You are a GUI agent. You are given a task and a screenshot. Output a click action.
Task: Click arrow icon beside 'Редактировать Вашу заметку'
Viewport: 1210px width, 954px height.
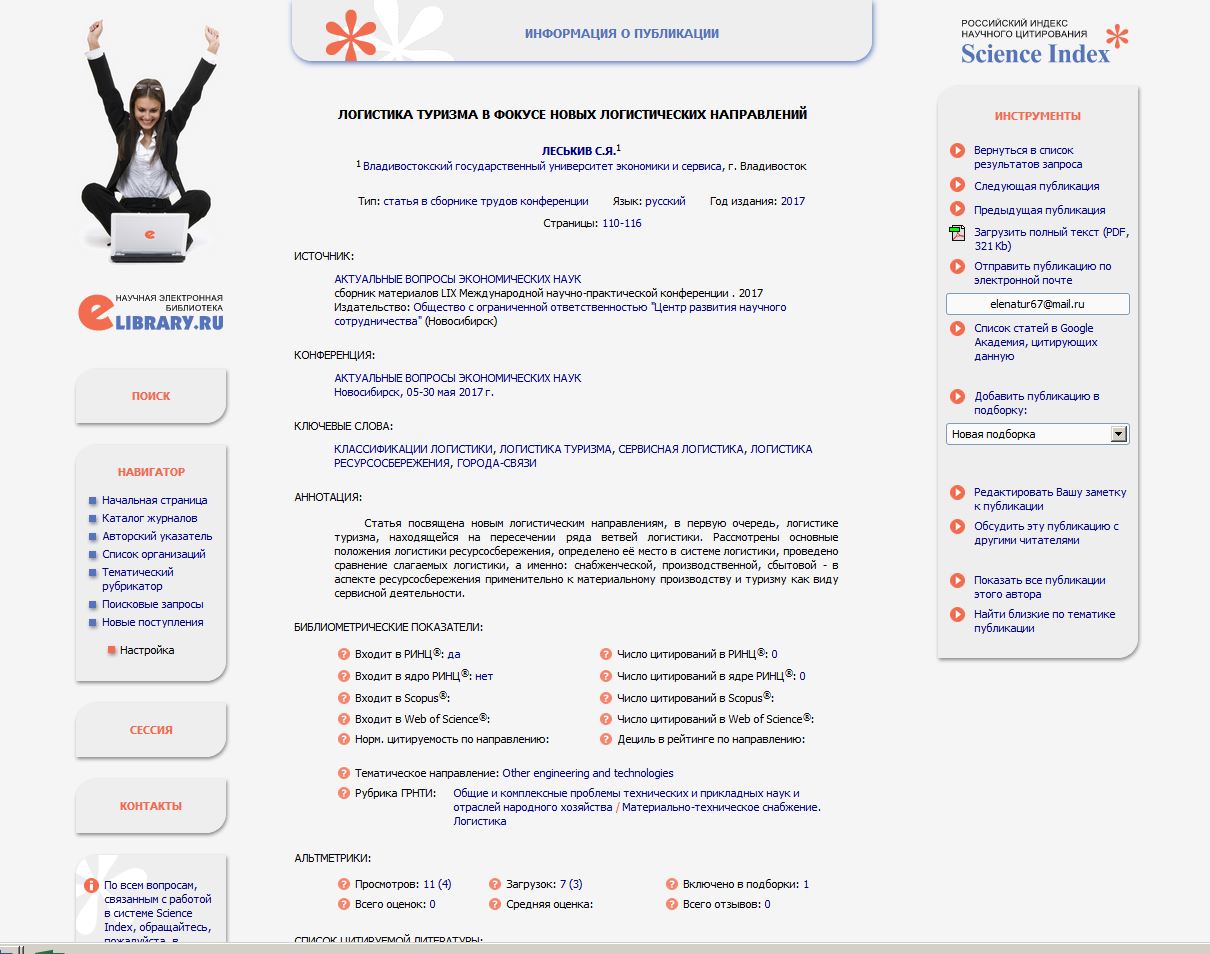[x=957, y=493]
